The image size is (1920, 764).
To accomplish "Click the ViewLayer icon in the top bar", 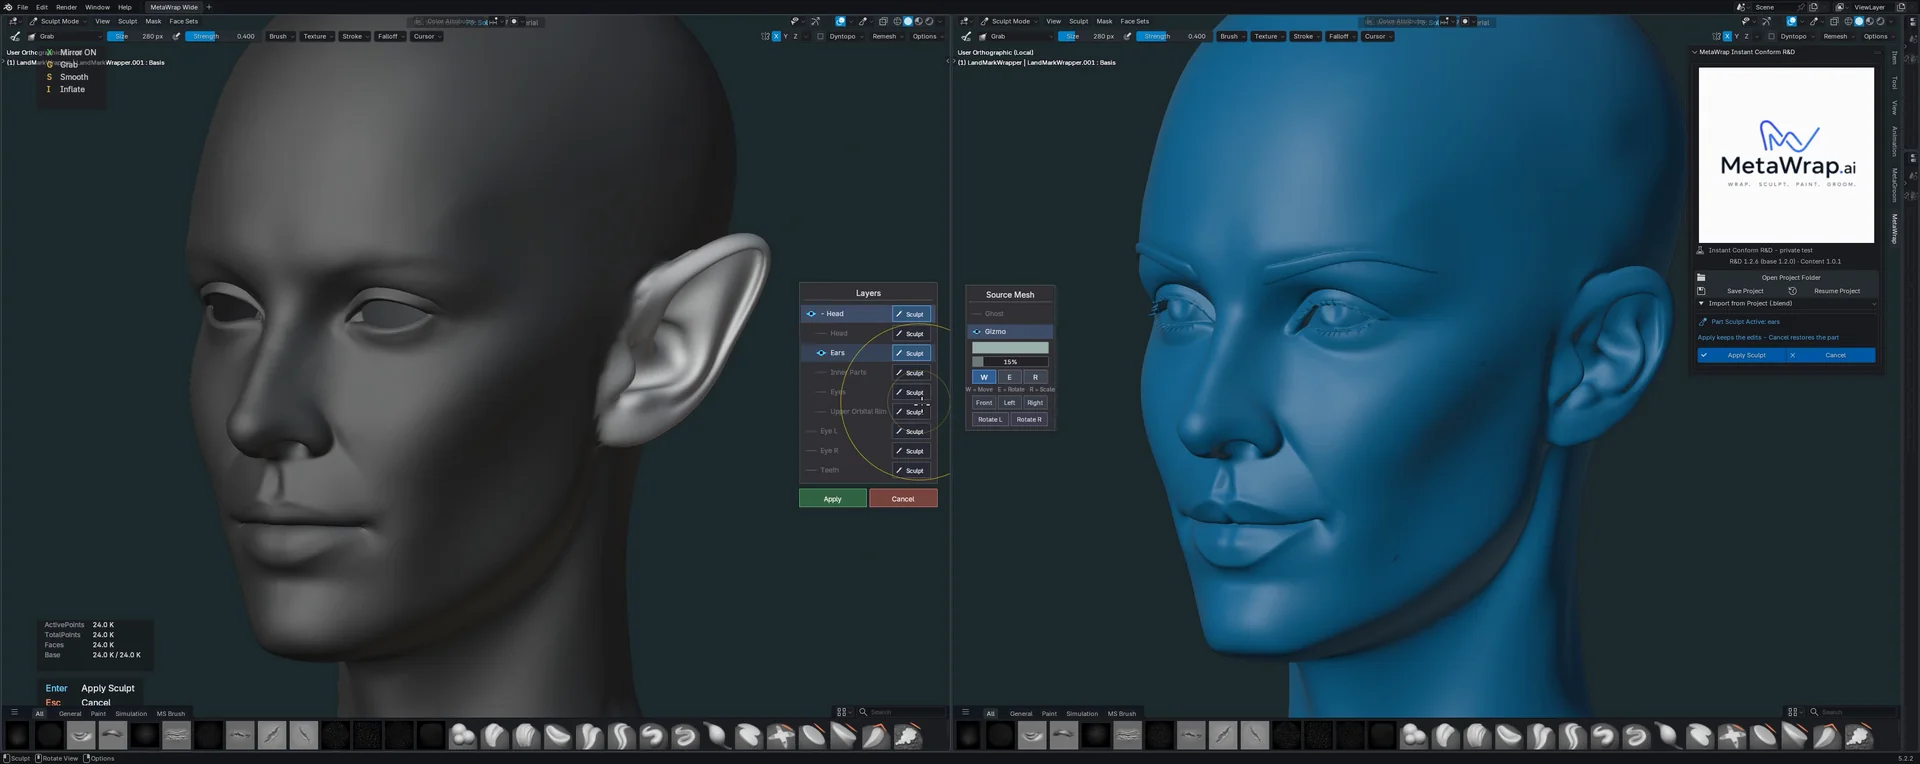I will 1839,7.
